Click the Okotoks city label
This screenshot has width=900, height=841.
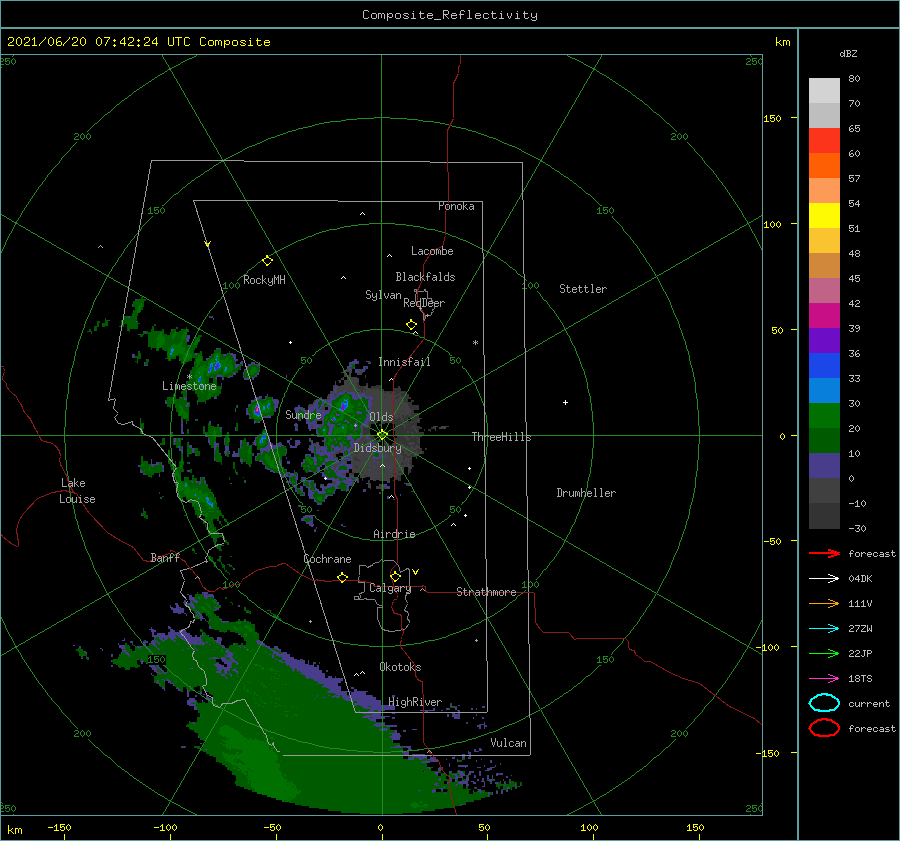tap(399, 667)
